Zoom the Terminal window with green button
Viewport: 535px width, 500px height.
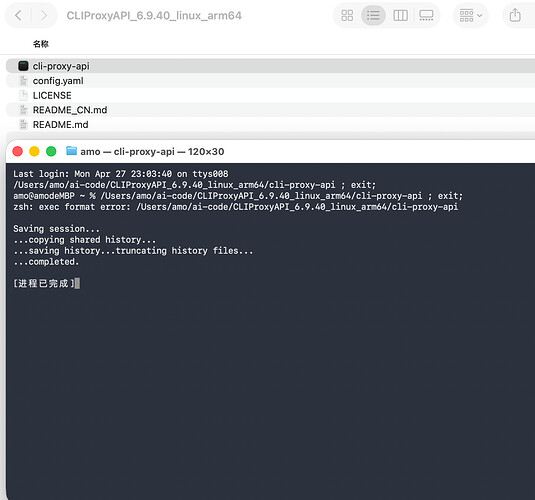(x=51, y=151)
